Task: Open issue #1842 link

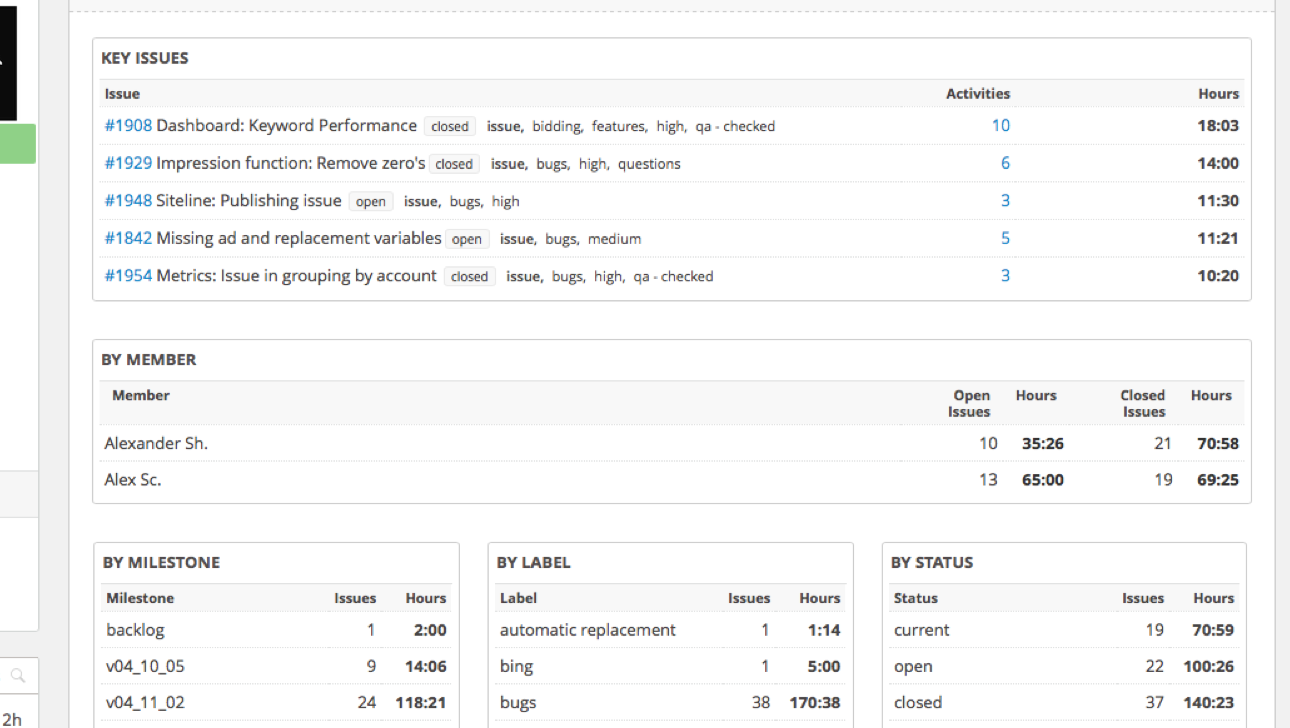Action: point(128,238)
